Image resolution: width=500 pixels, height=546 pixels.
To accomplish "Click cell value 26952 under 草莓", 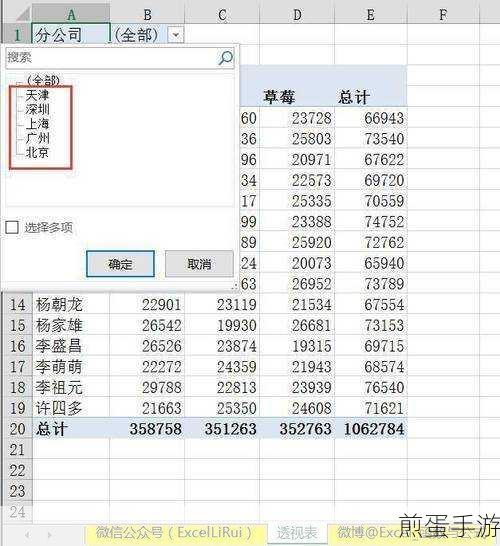I will pos(297,284).
